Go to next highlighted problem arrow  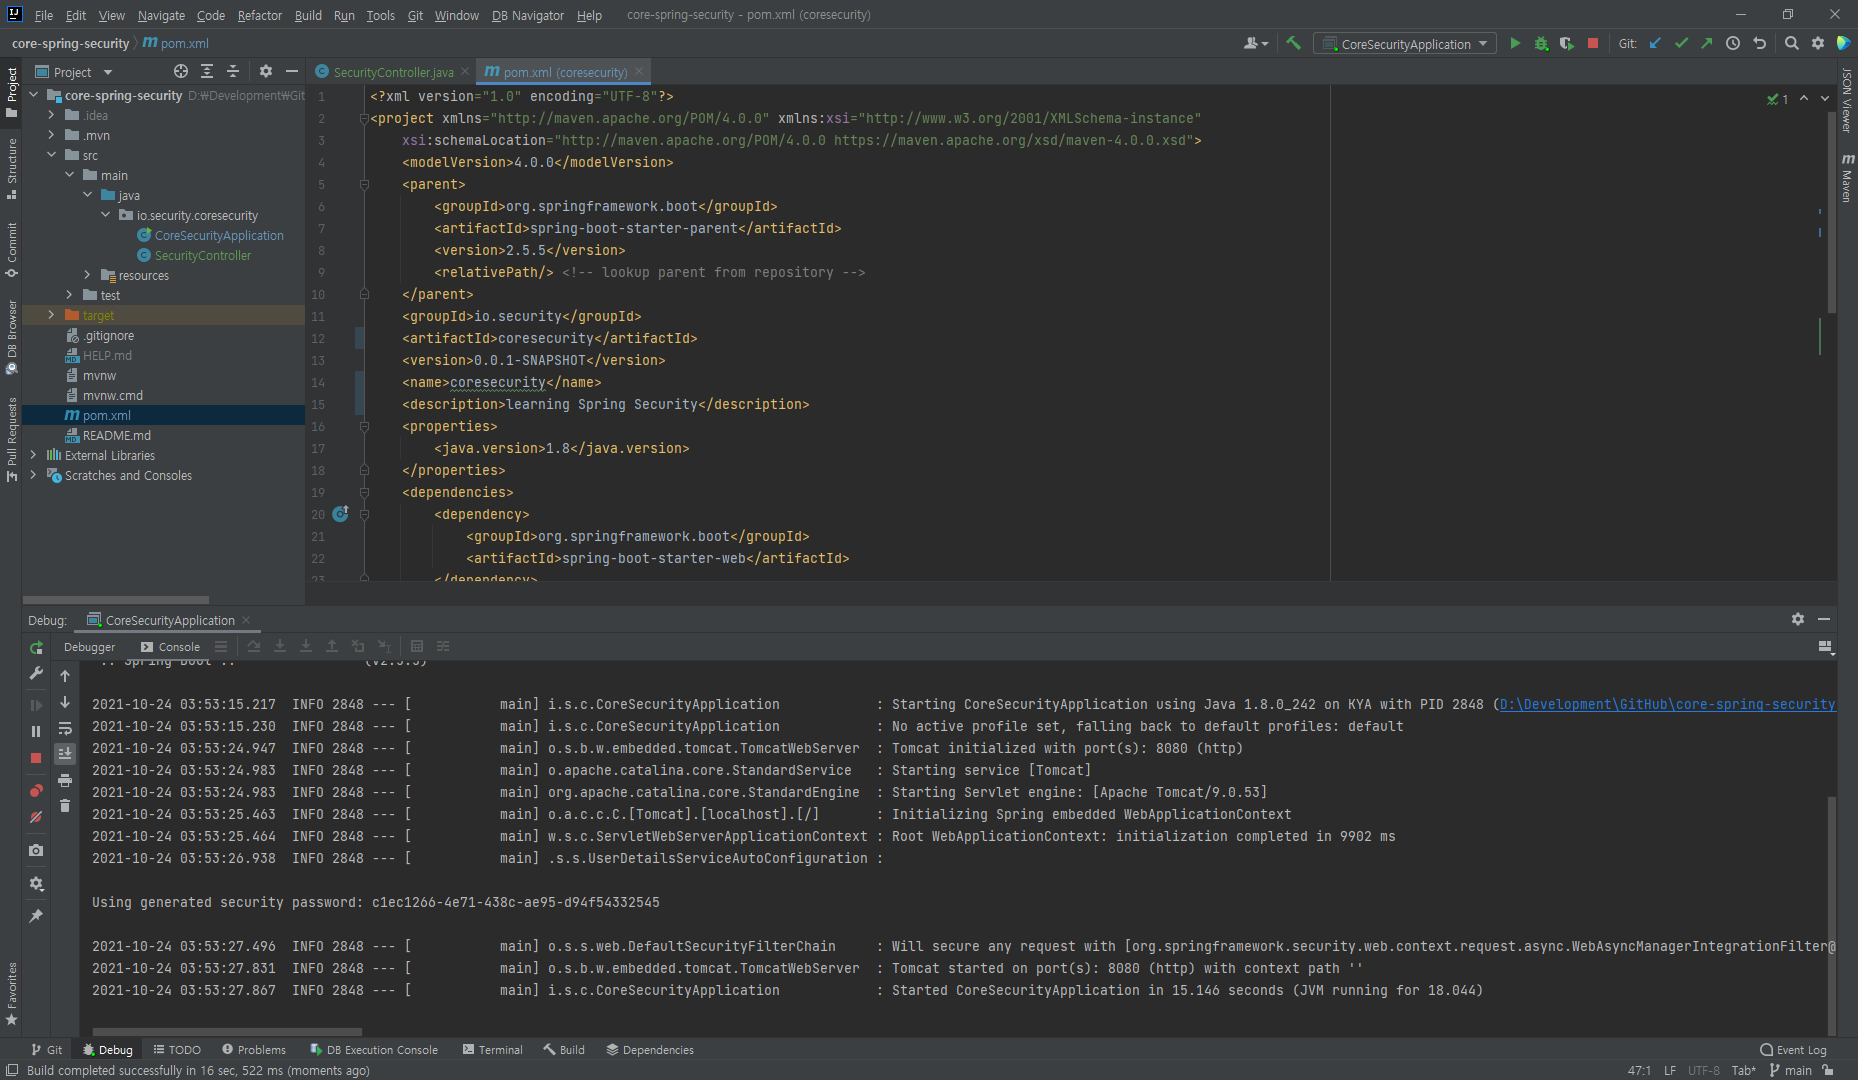pyautogui.click(x=1824, y=98)
